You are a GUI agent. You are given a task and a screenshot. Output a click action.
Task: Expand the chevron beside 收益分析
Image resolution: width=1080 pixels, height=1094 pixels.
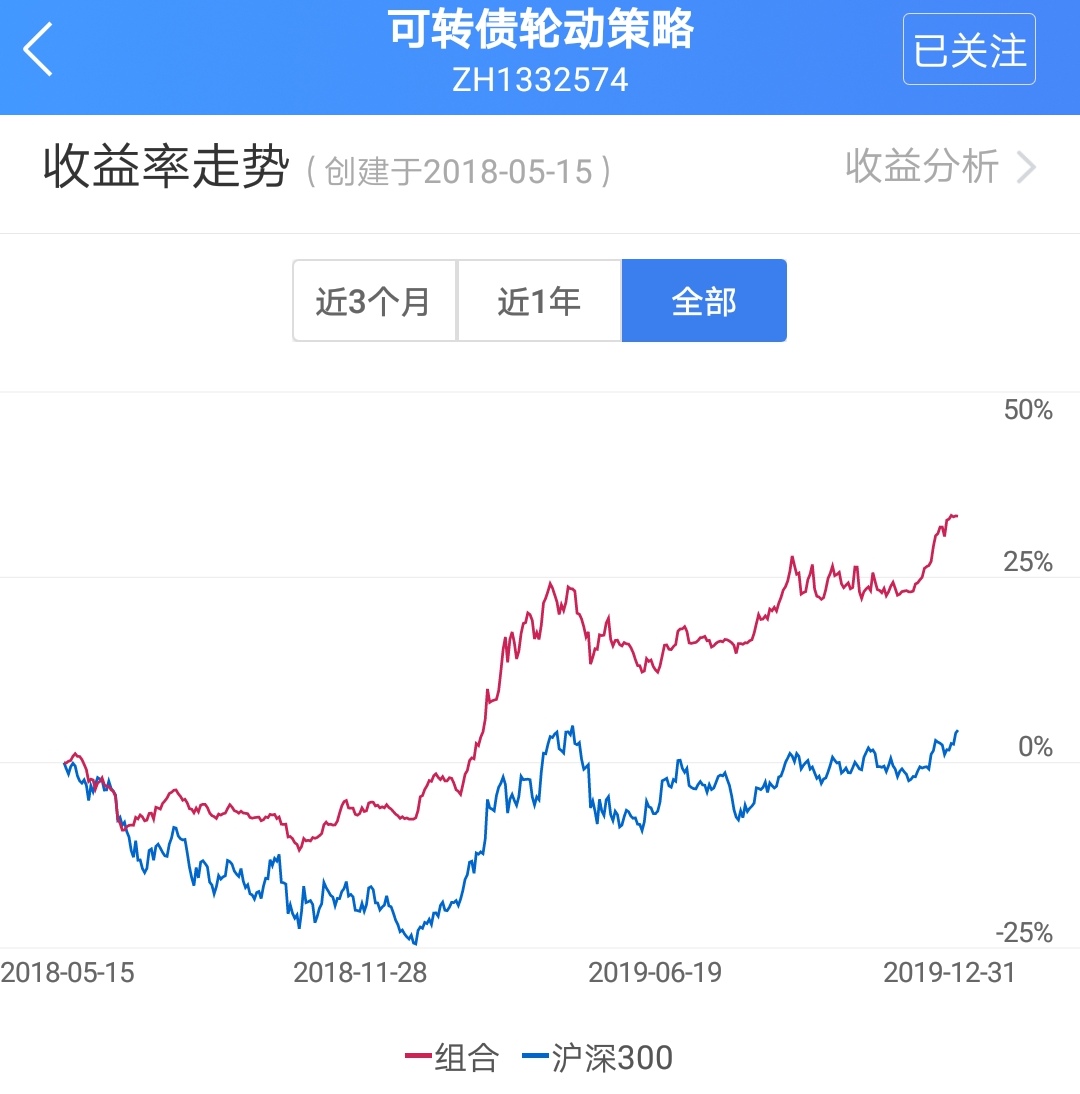1026,168
